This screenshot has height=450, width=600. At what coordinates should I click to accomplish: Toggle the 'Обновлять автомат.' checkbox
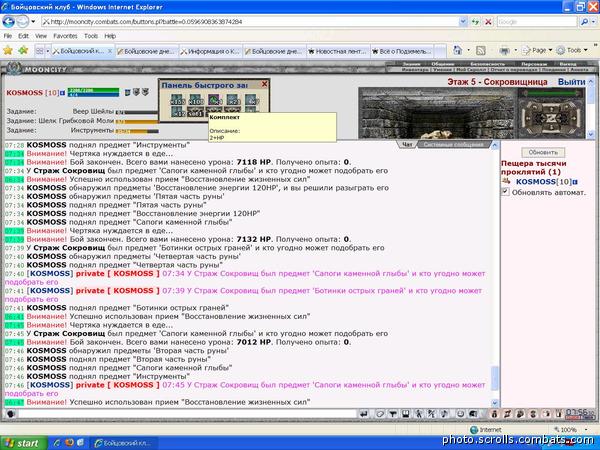[505, 192]
